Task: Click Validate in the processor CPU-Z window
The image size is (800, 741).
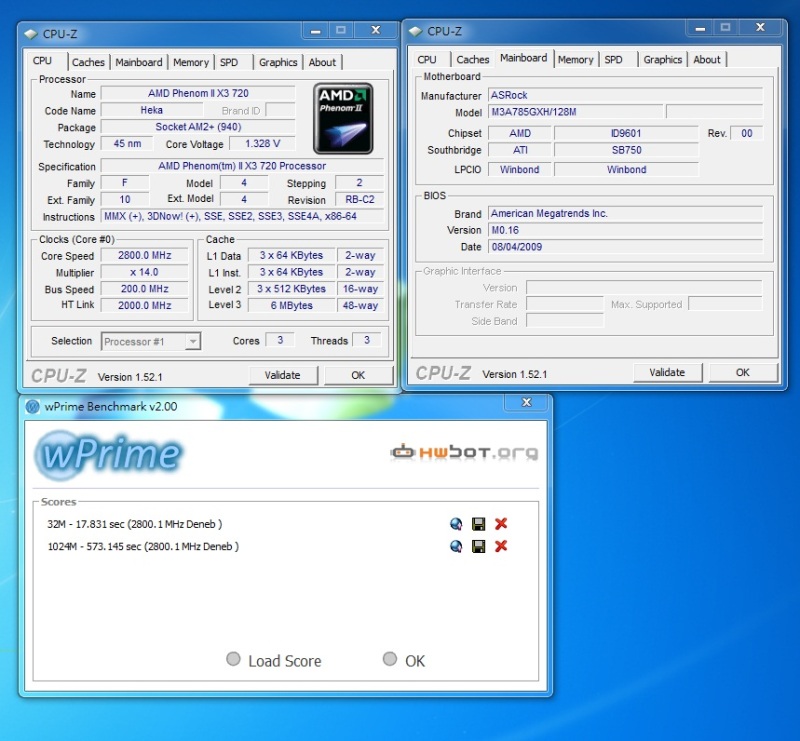Action: click(283, 376)
